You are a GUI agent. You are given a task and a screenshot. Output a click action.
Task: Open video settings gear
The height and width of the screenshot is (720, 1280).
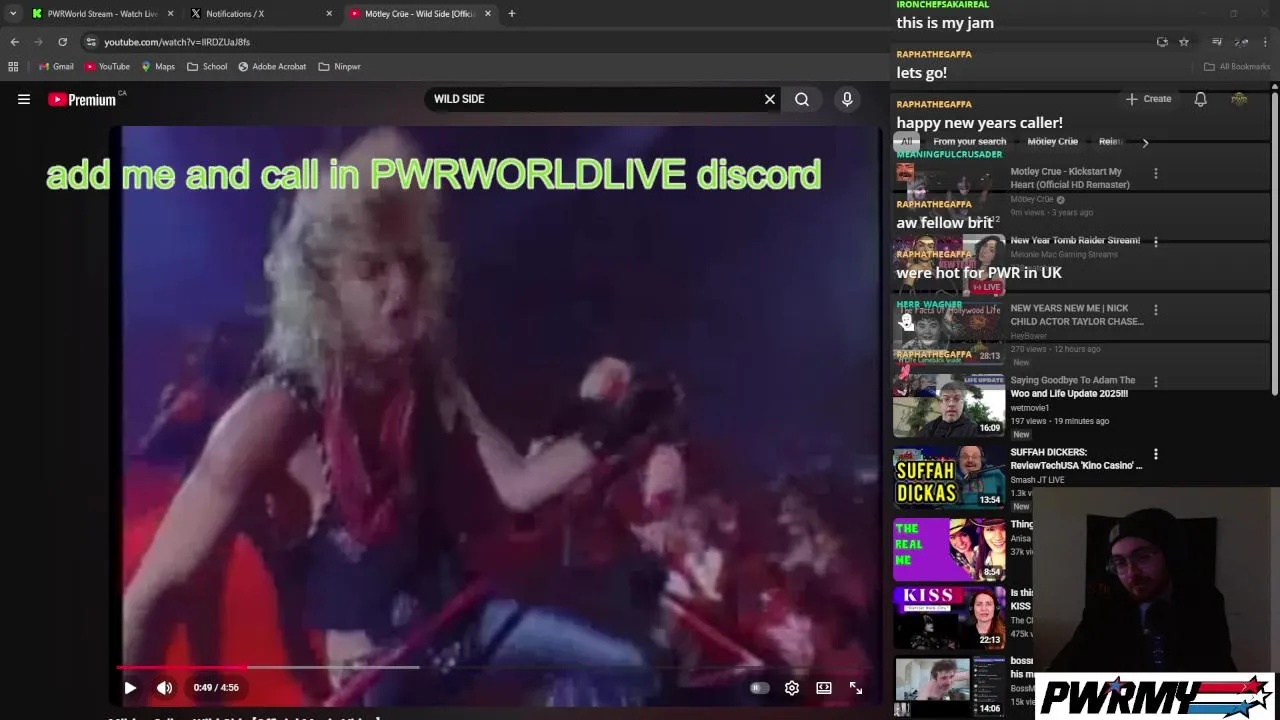[x=792, y=688]
